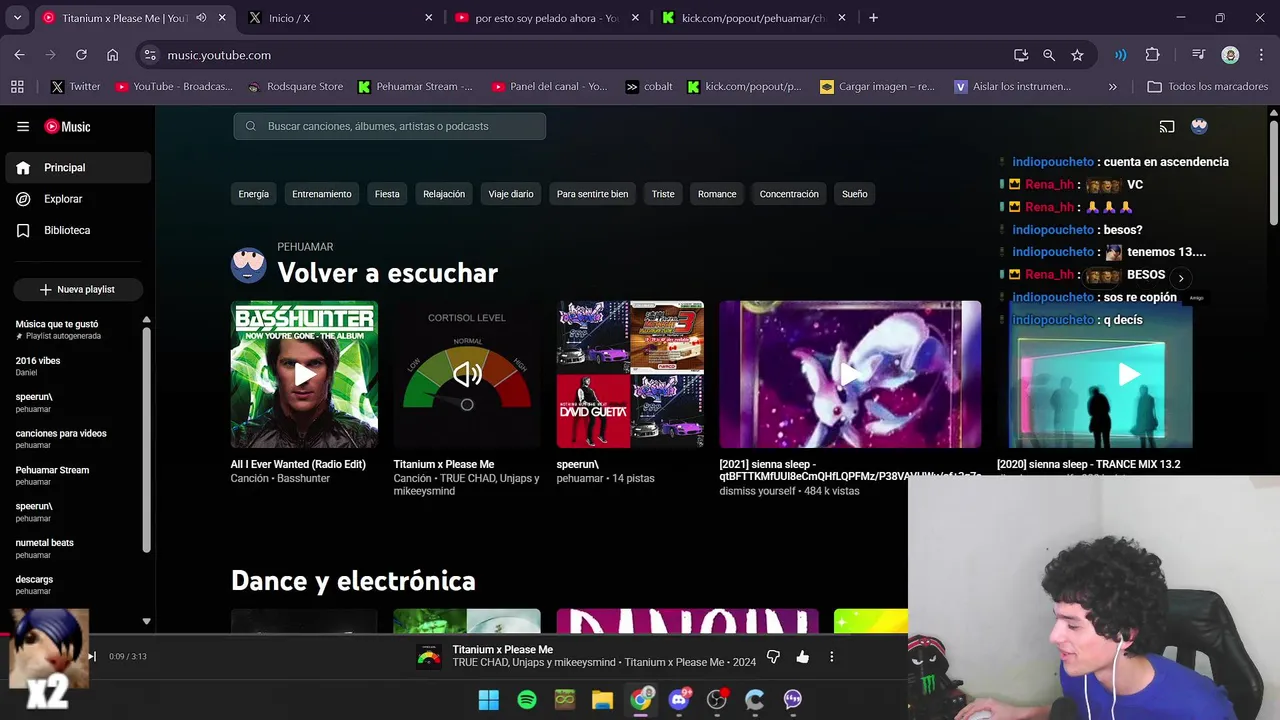Show more bookmarks with the double chevron

[1112, 87]
